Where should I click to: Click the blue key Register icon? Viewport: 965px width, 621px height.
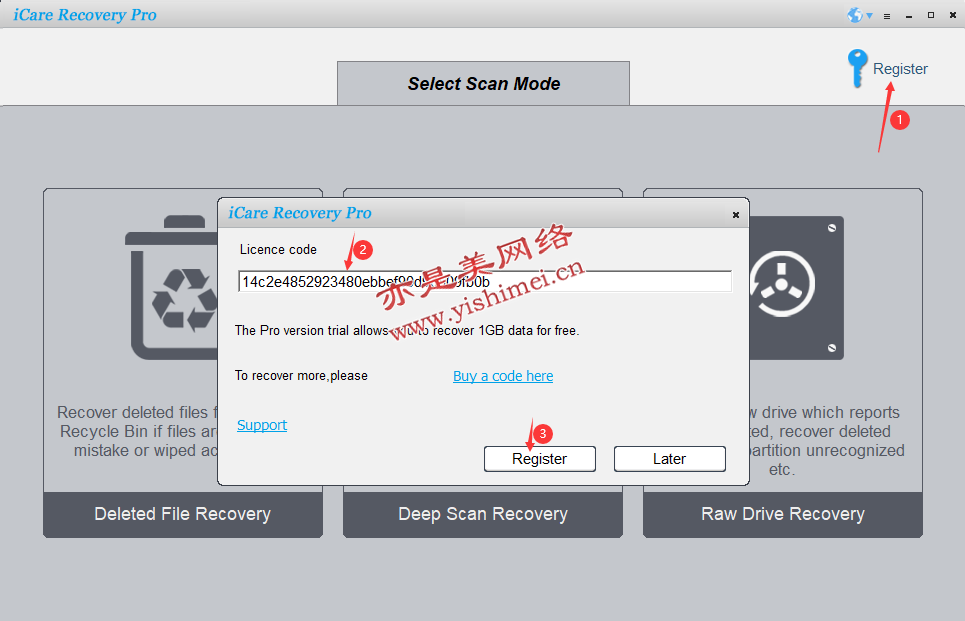(x=857, y=68)
